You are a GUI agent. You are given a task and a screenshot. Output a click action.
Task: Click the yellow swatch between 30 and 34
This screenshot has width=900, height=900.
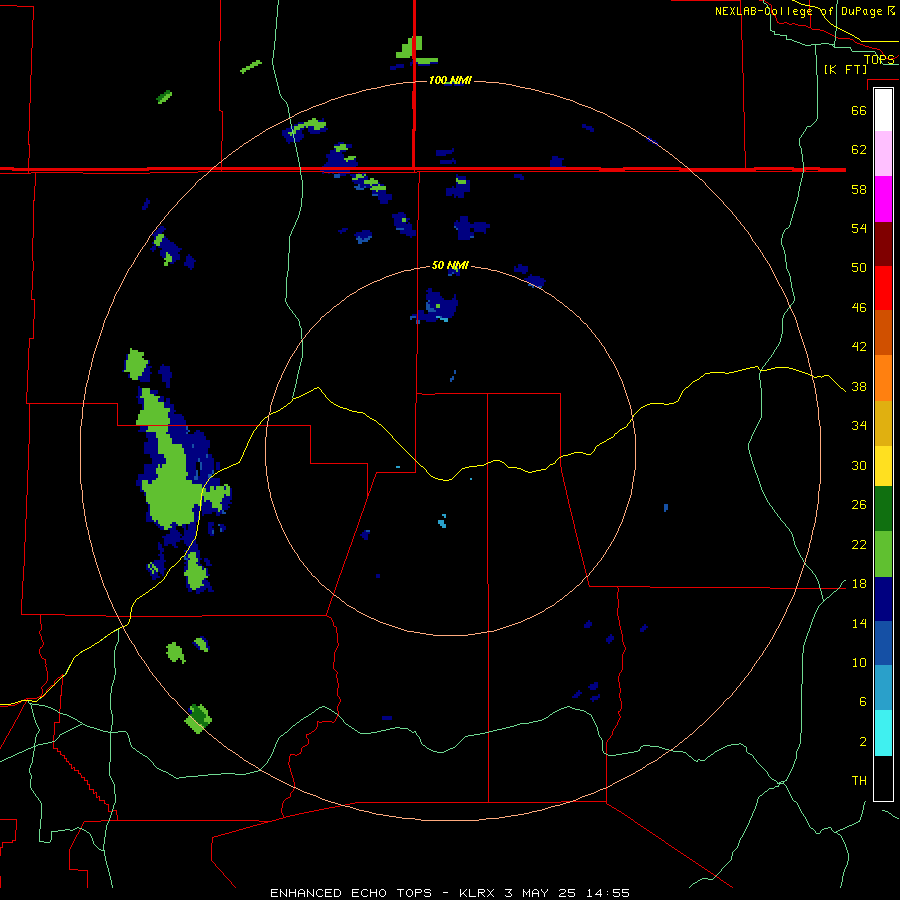[883, 466]
